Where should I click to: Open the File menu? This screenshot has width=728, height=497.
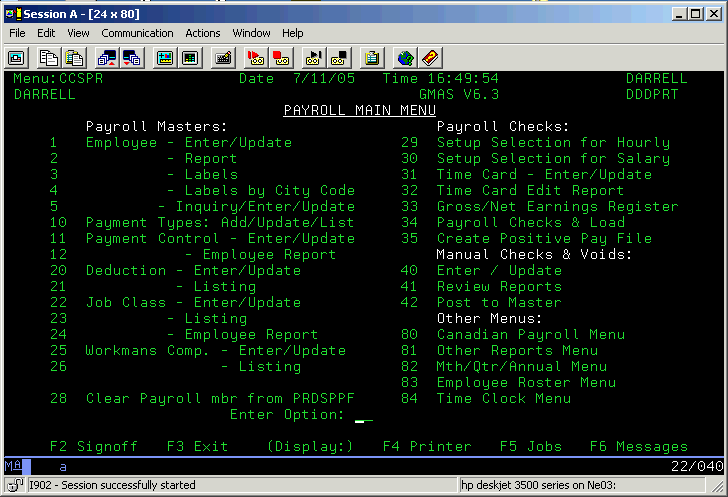tap(17, 33)
